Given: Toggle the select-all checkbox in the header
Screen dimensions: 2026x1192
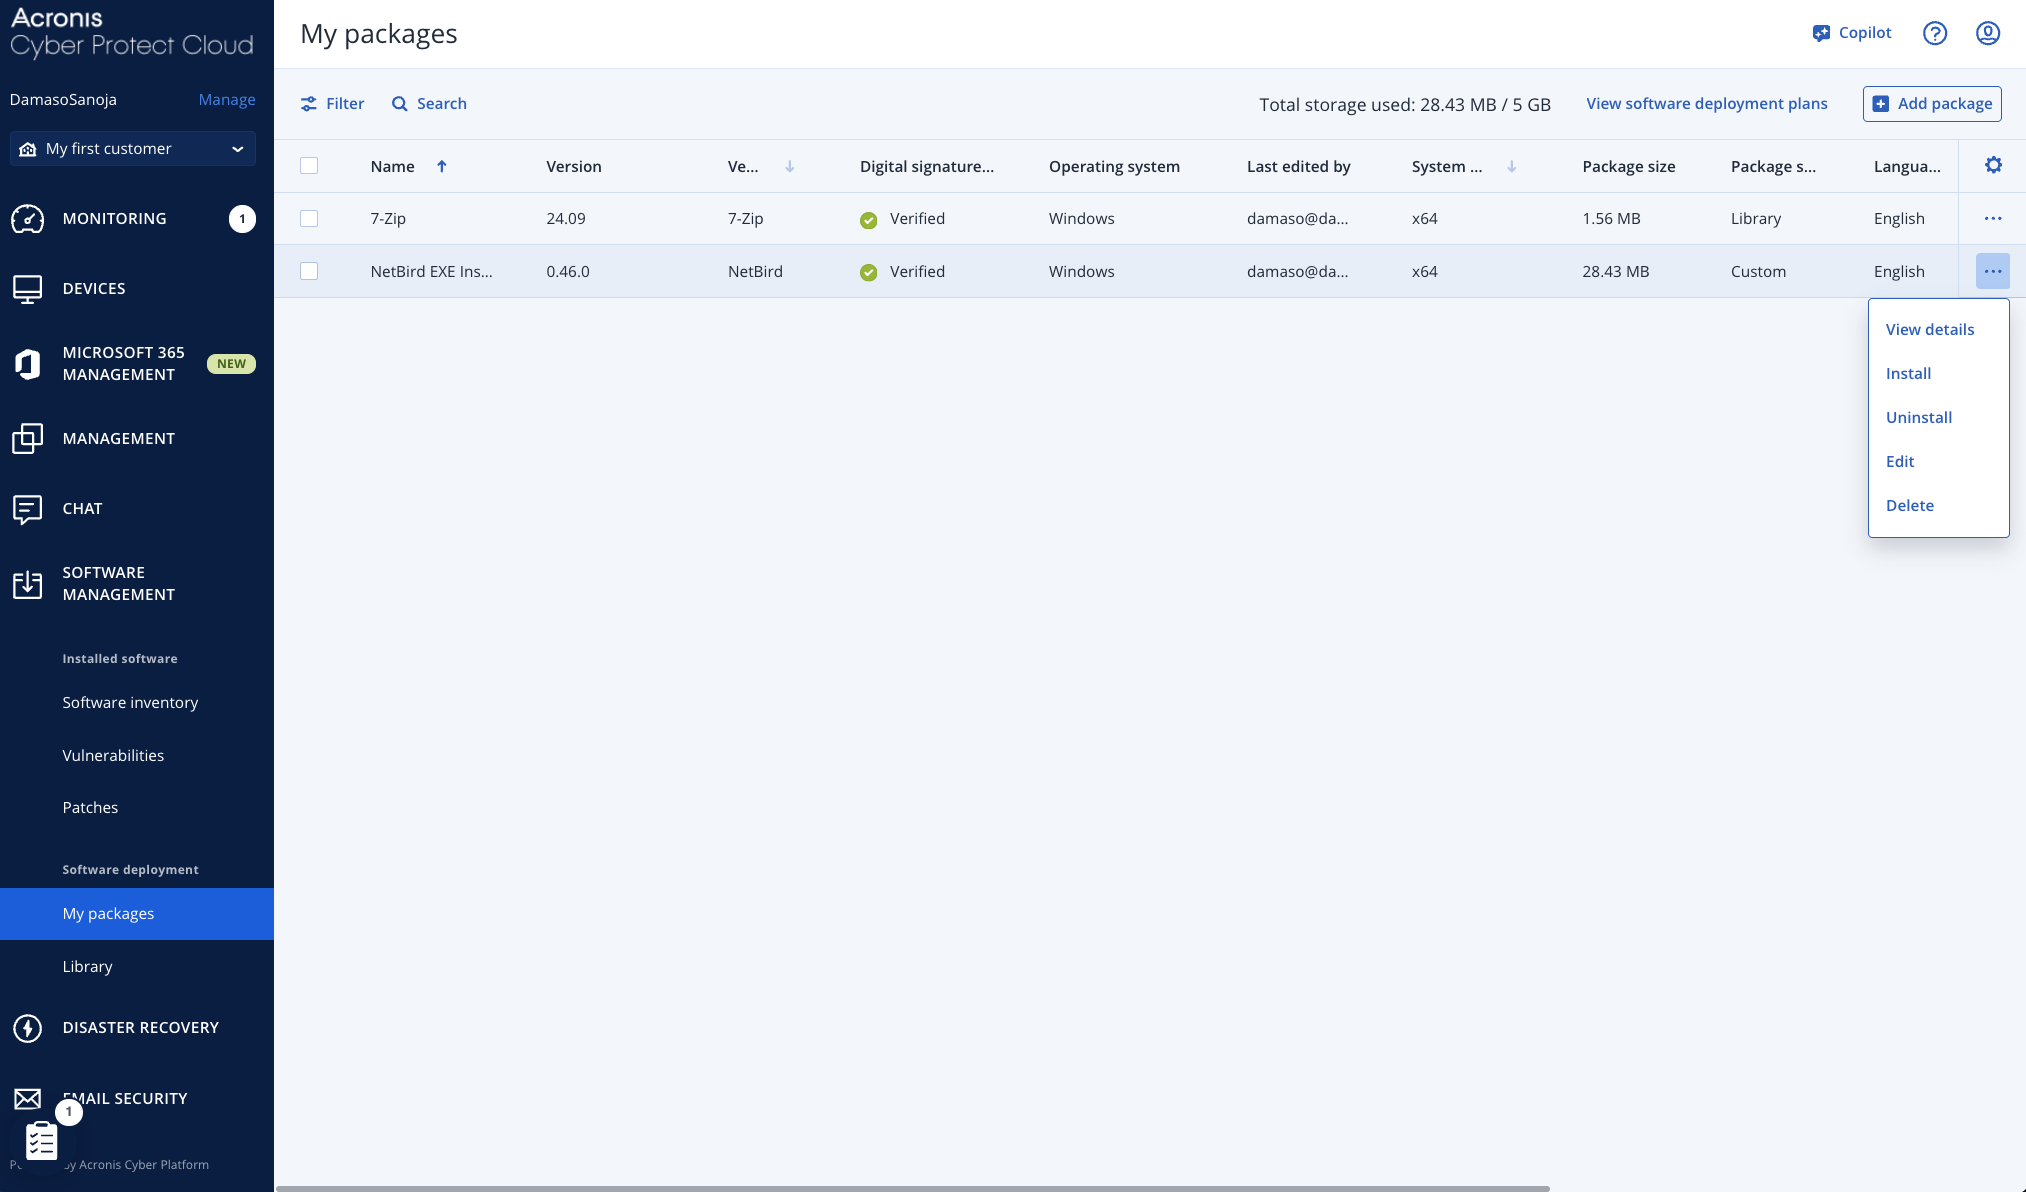Looking at the screenshot, I should point(310,165).
